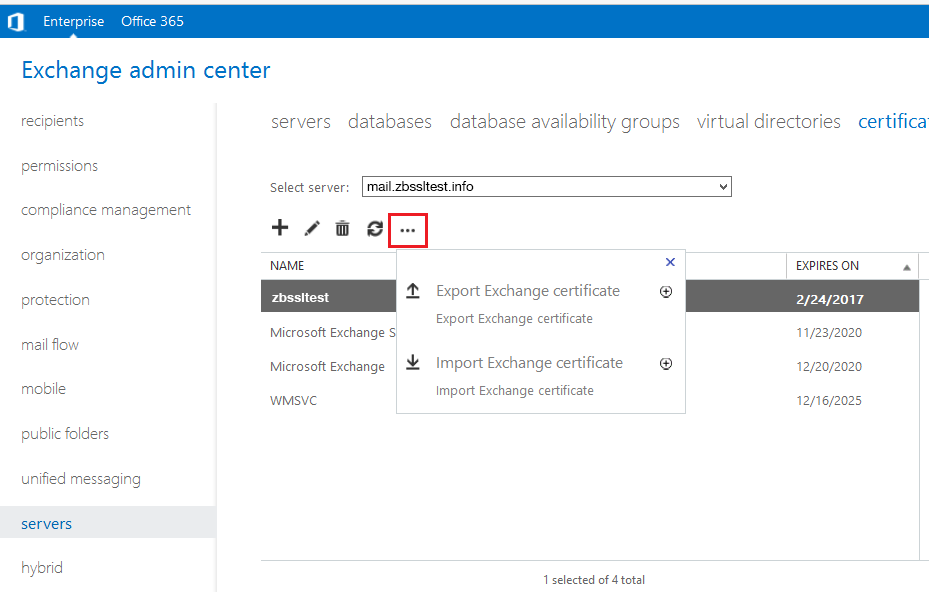Choose Export Exchange certificate from menu
Viewport: 929px width, 592px height.
527,291
